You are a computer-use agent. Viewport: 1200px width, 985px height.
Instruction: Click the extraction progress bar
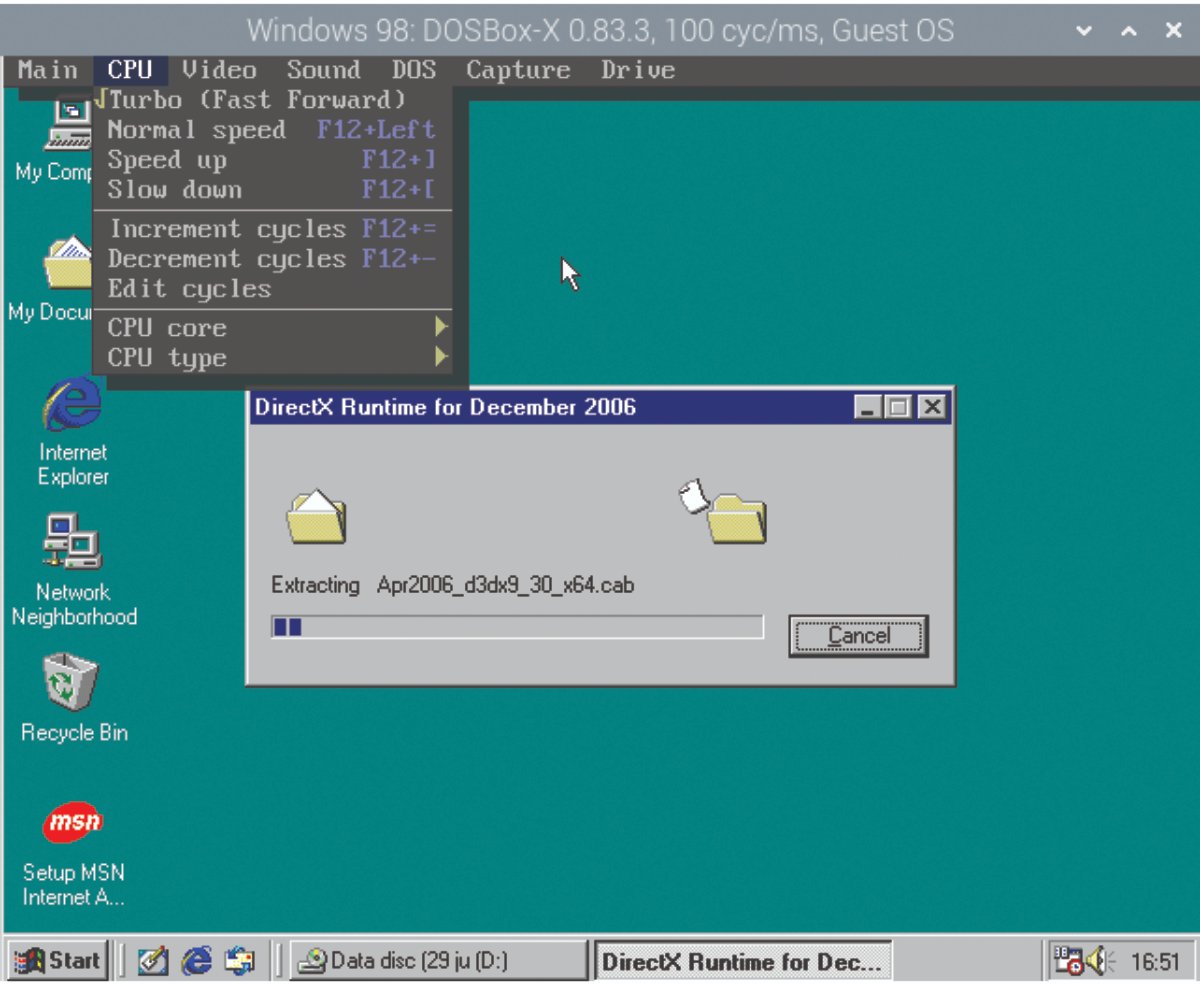pyautogui.click(x=517, y=627)
